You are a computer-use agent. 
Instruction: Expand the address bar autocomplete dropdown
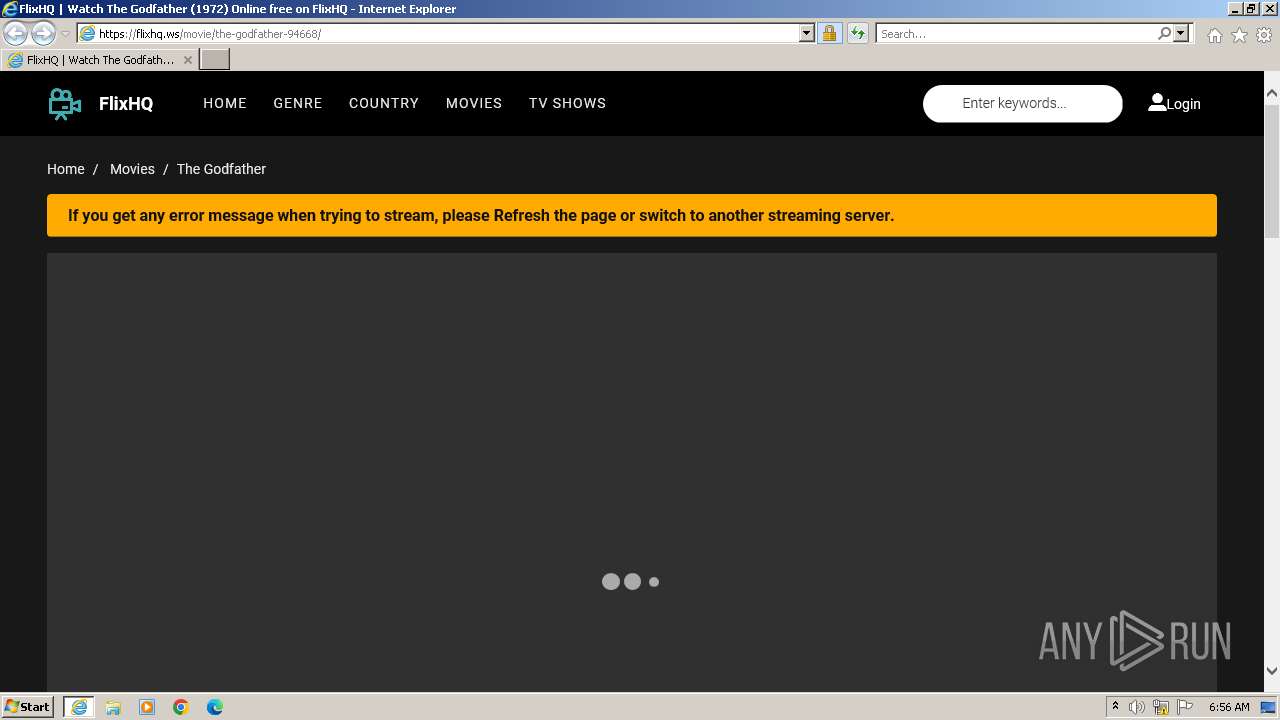point(807,33)
